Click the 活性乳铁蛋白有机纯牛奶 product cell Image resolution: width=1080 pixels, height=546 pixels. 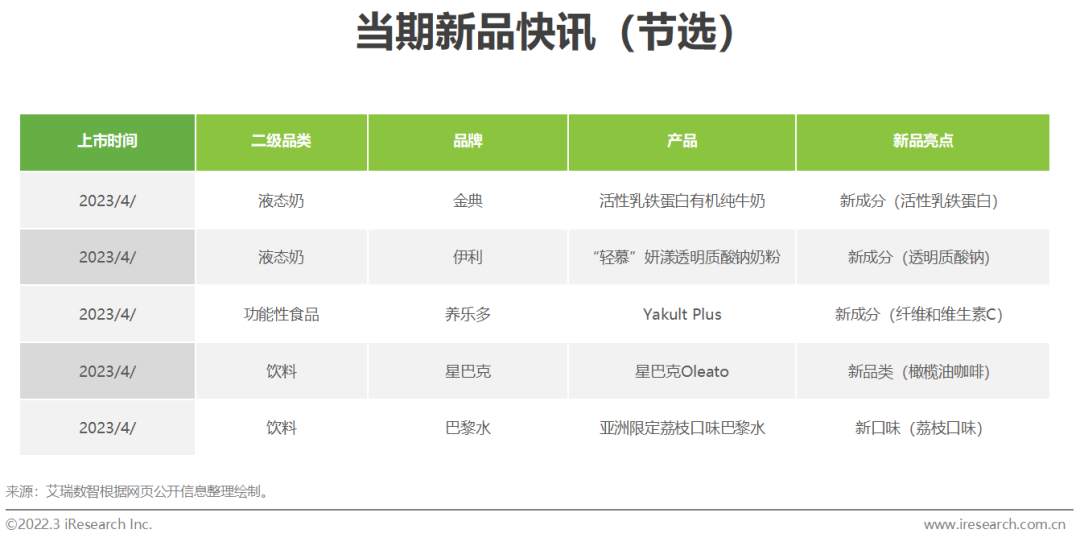[x=682, y=200]
